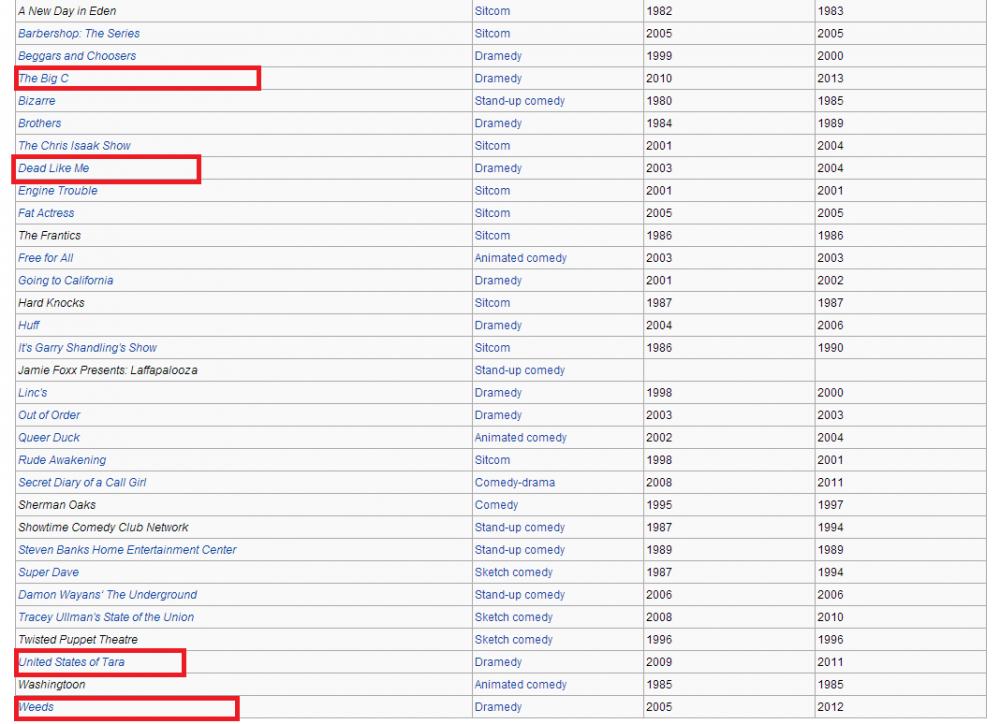The width and height of the screenshot is (1000, 724).
Task: Select the Weeds show link
Action: pyautogui.click(x=36, y=707)
